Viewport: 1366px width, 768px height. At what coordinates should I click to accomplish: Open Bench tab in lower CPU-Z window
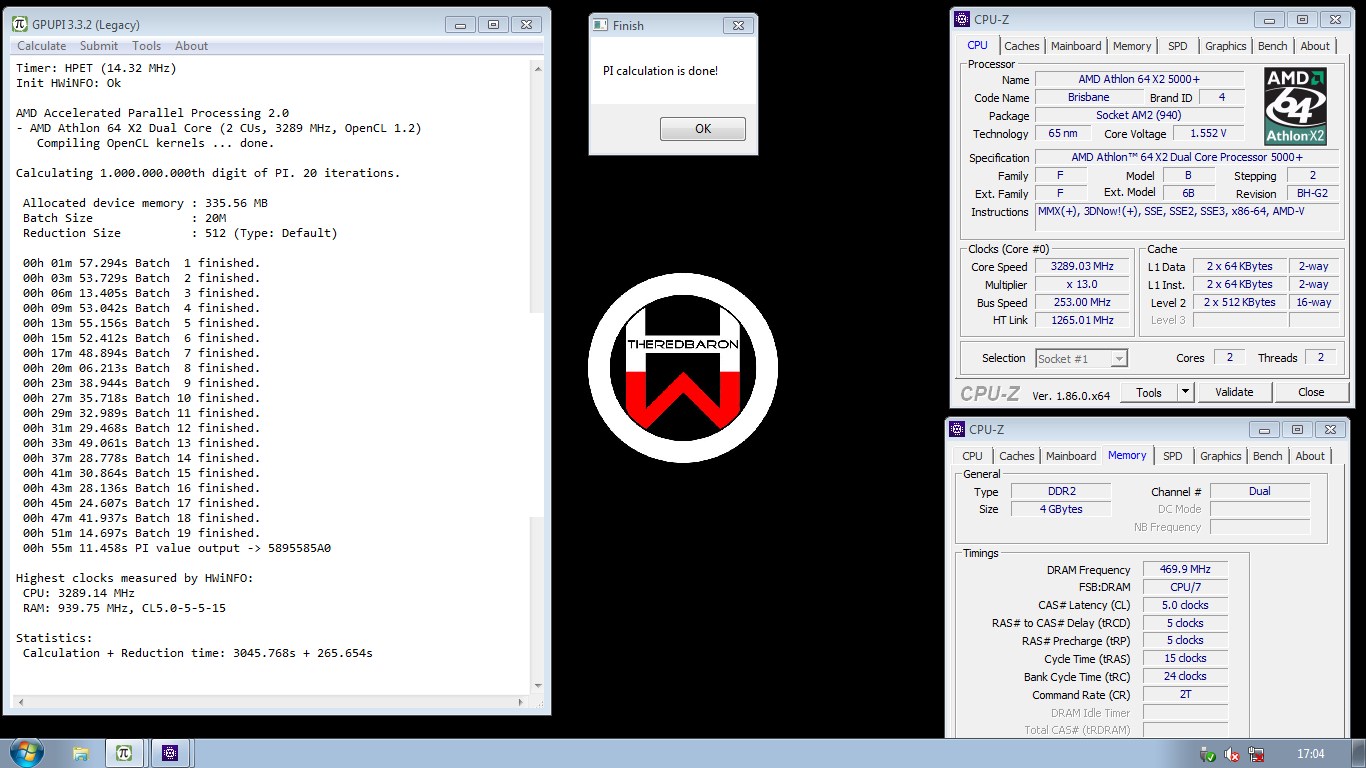[x=1267, y=456]
